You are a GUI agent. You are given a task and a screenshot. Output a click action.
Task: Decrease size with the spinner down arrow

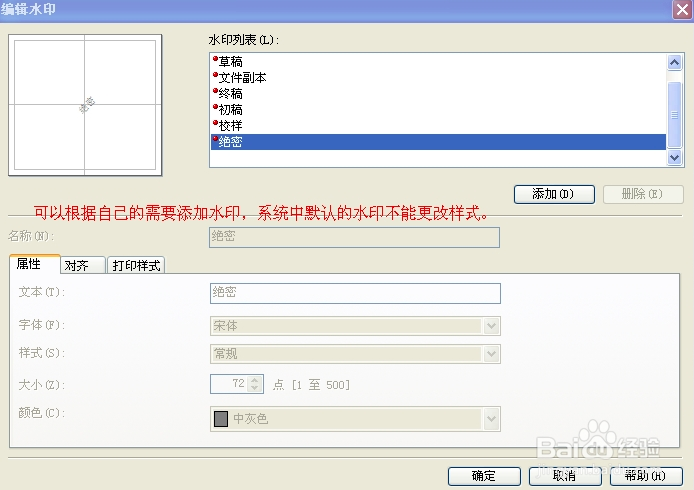coord(254,388)
